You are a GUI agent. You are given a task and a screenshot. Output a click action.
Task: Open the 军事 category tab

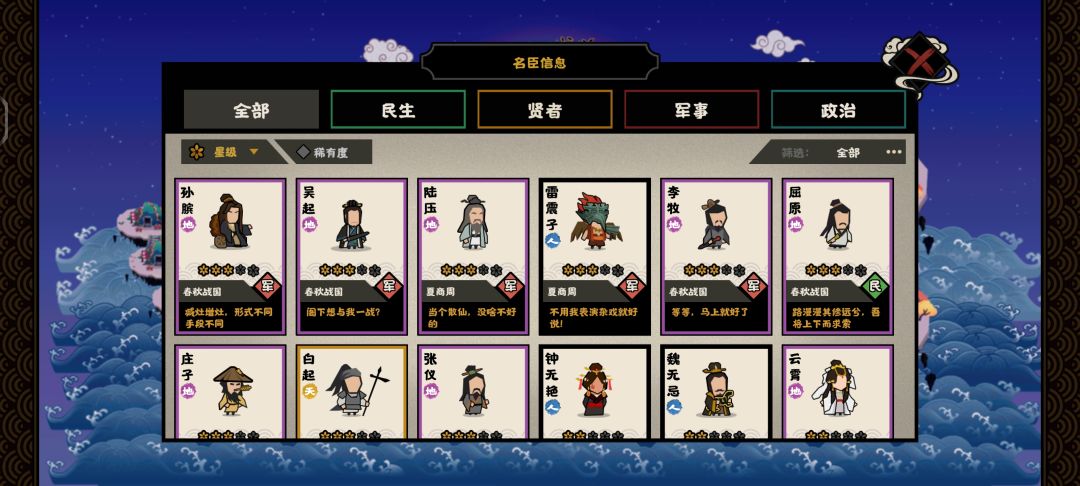(692, 109)
